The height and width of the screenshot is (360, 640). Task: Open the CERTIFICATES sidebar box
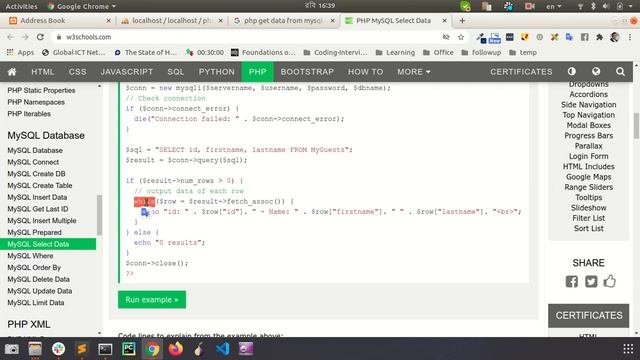coord(589,316)
